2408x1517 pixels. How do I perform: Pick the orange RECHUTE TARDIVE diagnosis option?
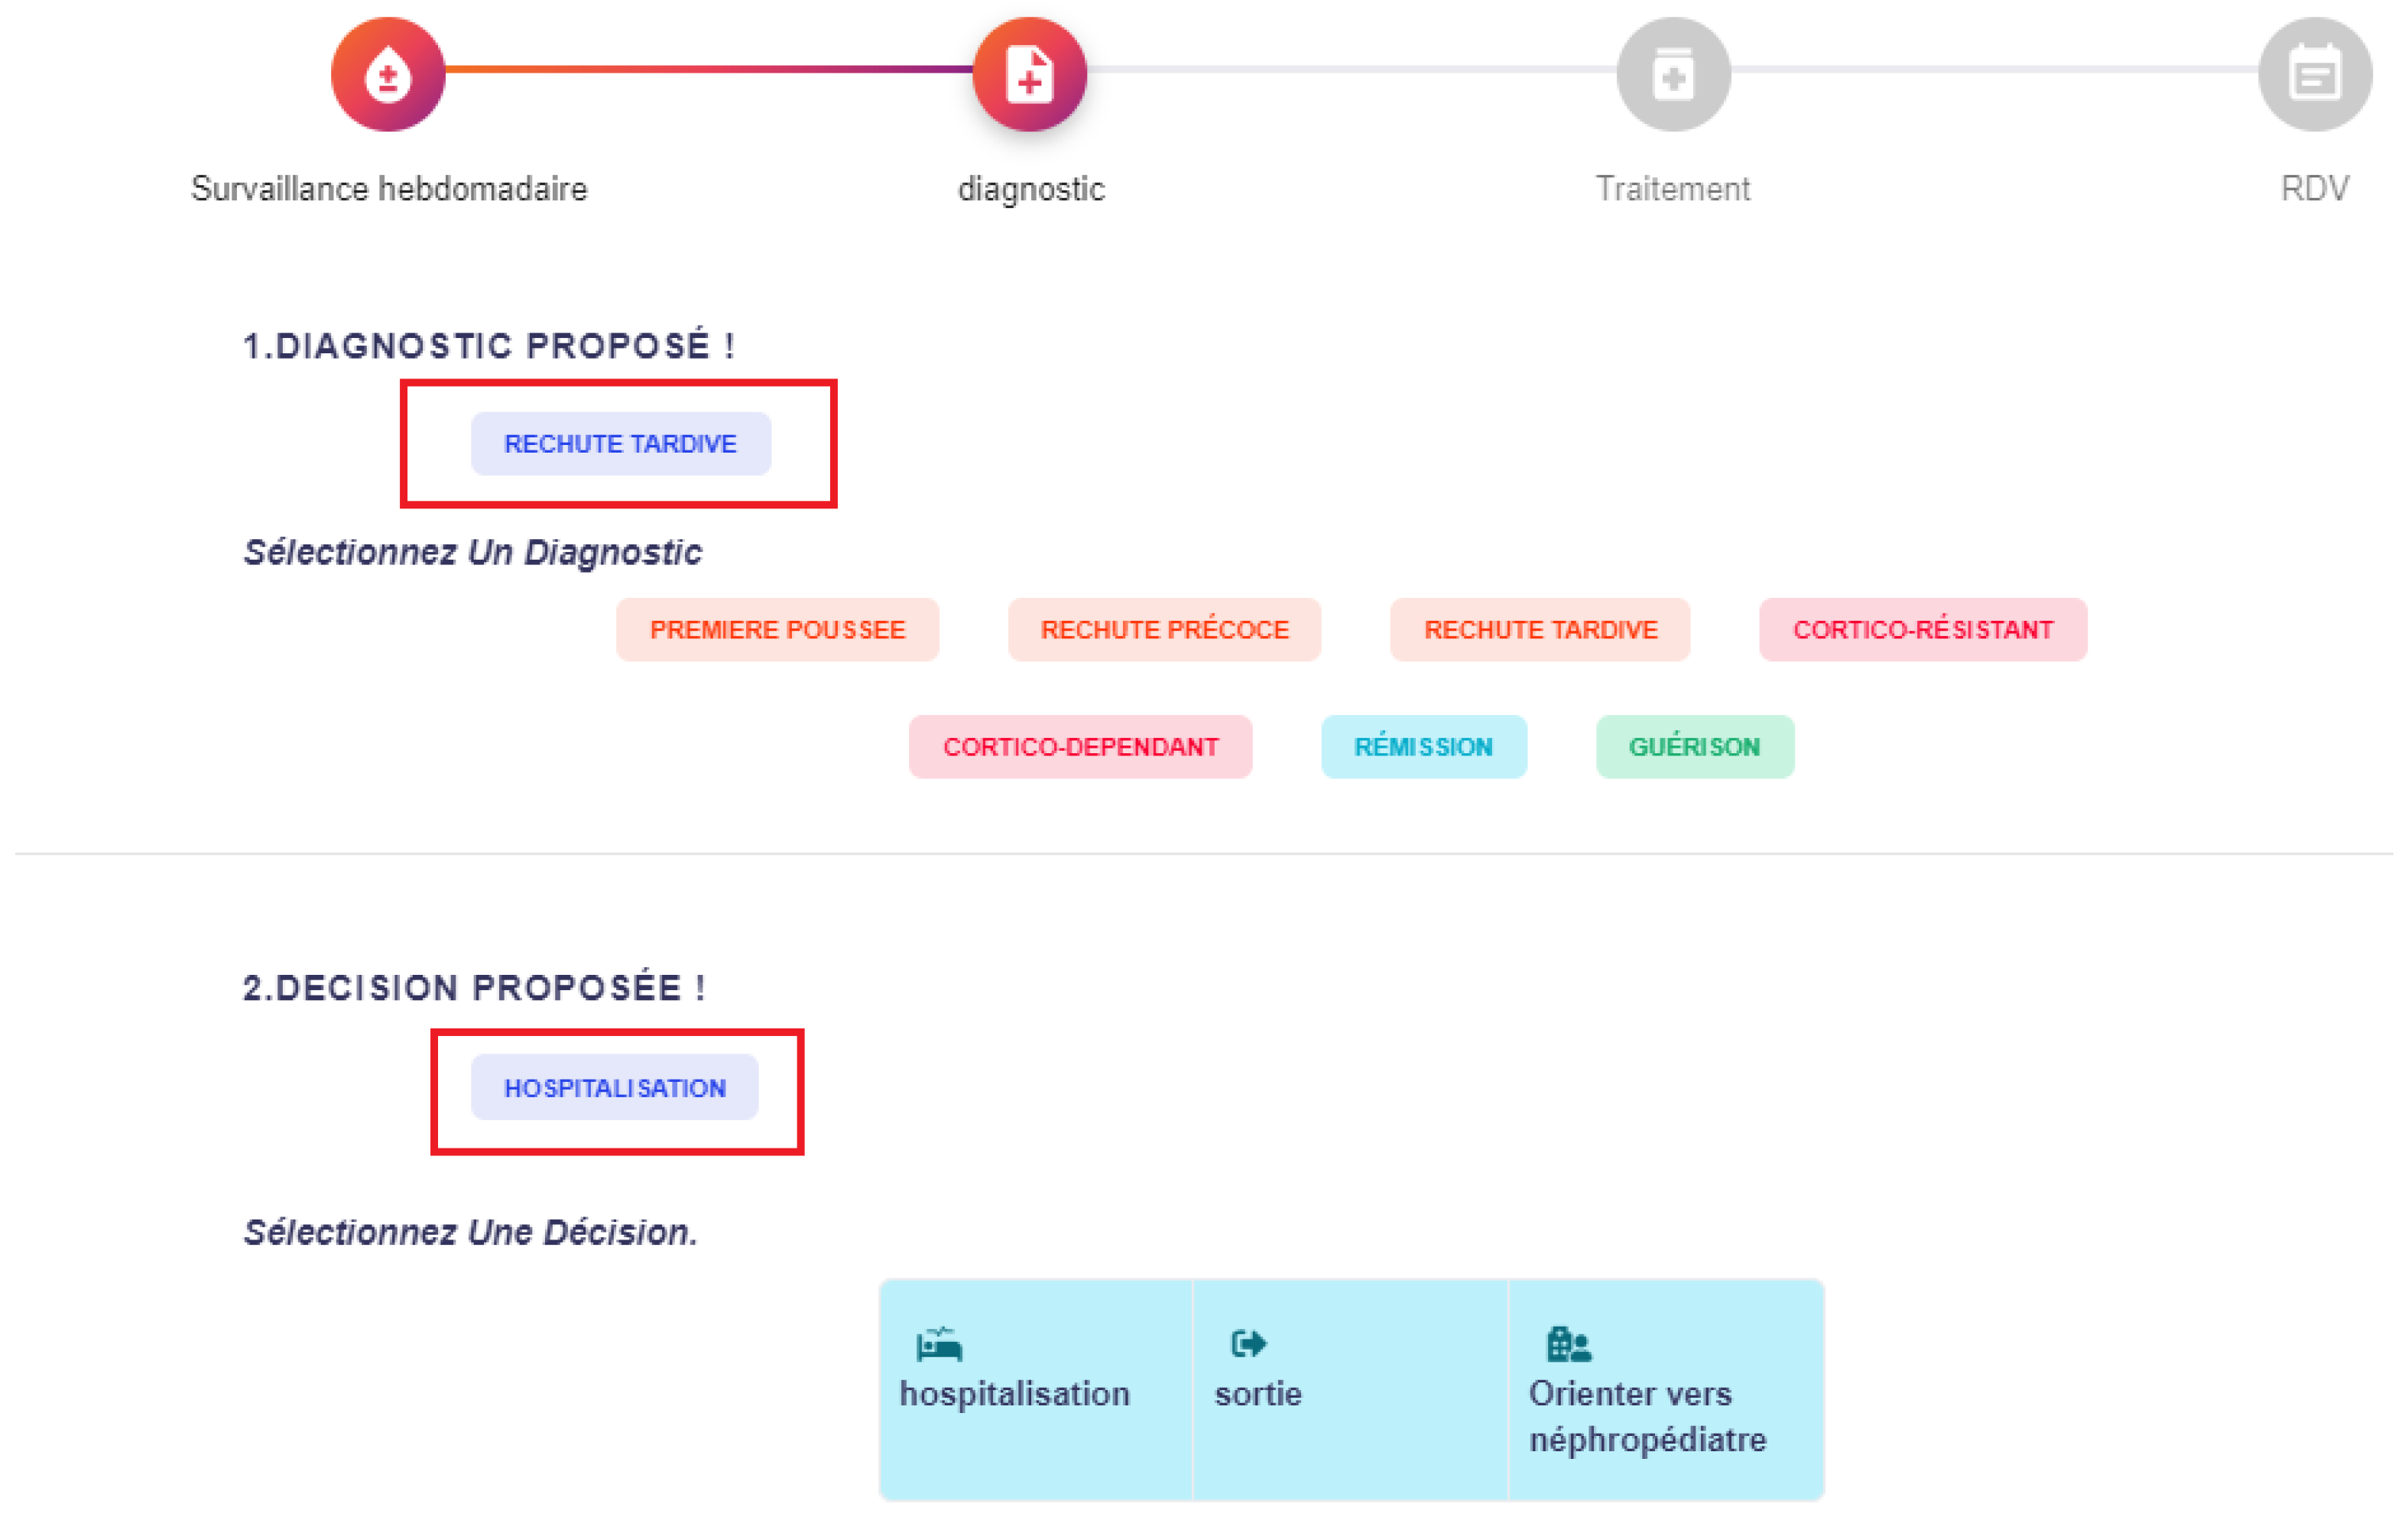click(x=1540, y=630)
